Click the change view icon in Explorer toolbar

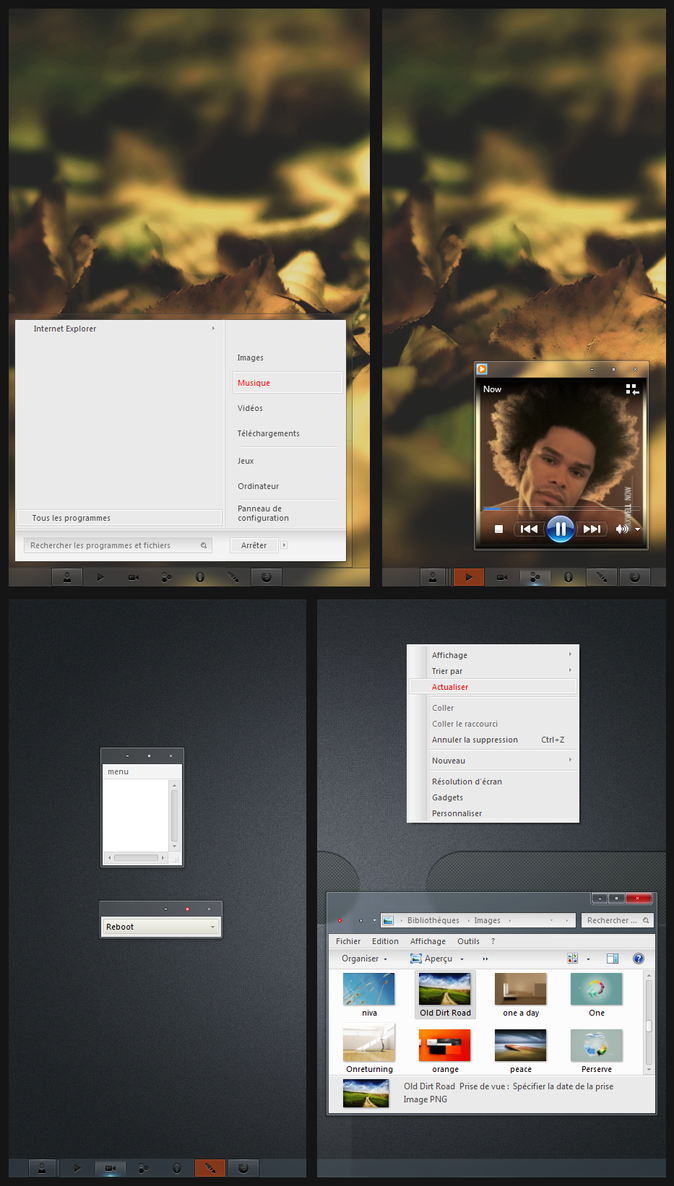(573, 958)
